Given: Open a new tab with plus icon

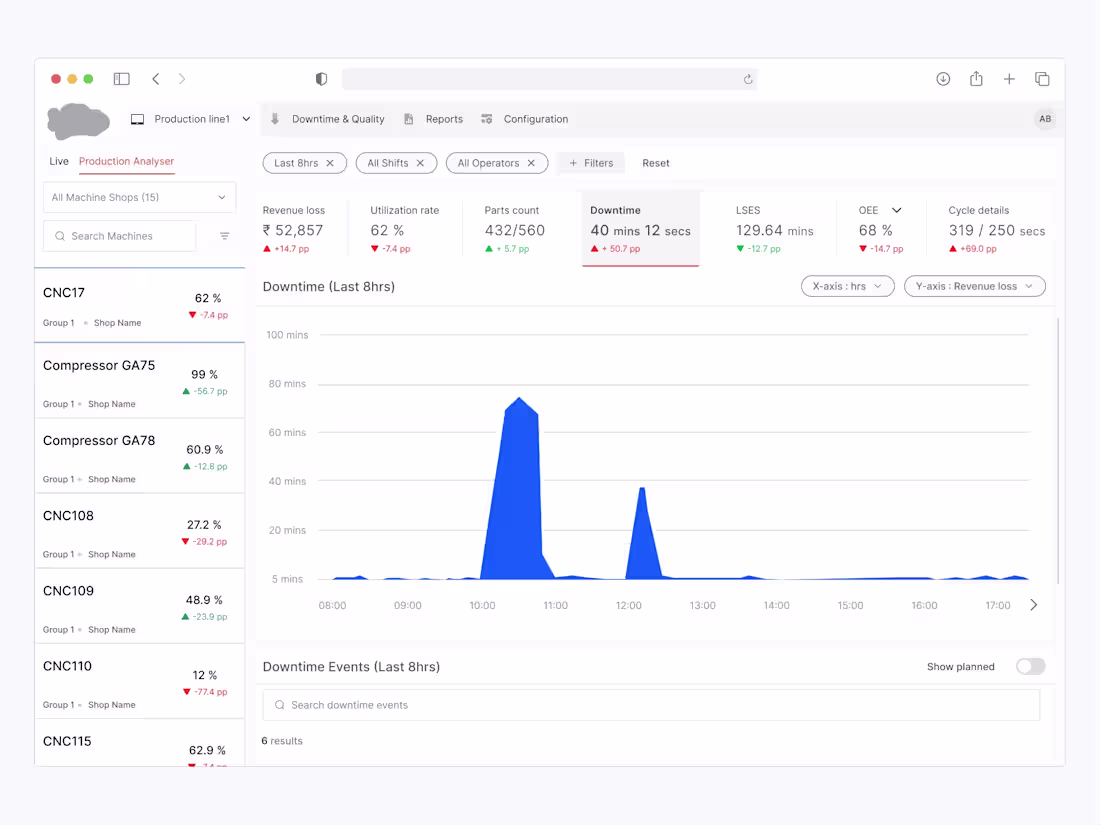Looking at the screenshot, I should (1009, 79).
